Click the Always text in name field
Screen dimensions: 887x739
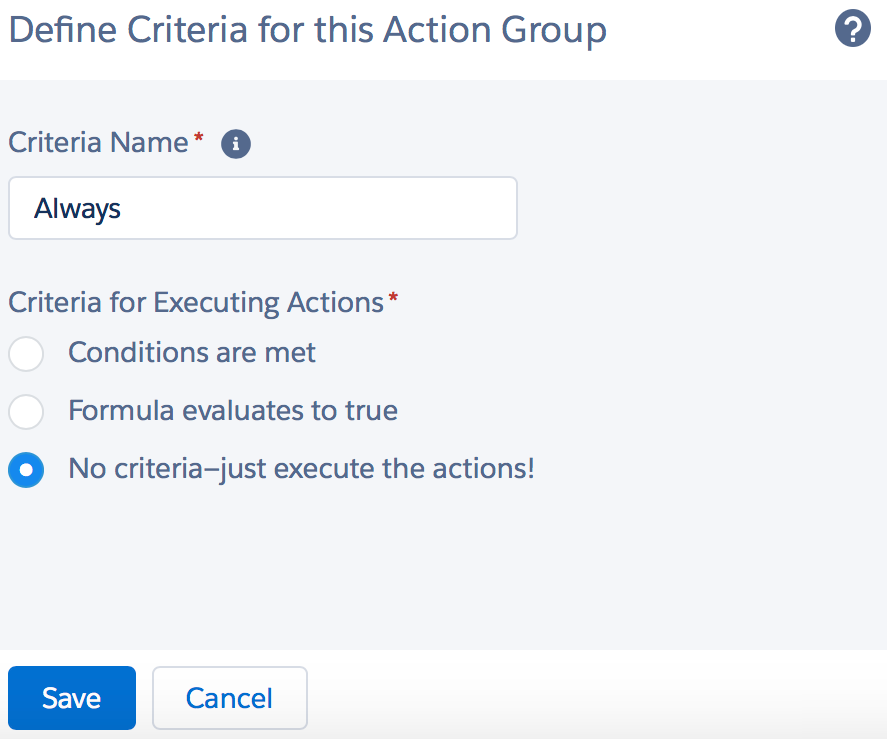77,209
